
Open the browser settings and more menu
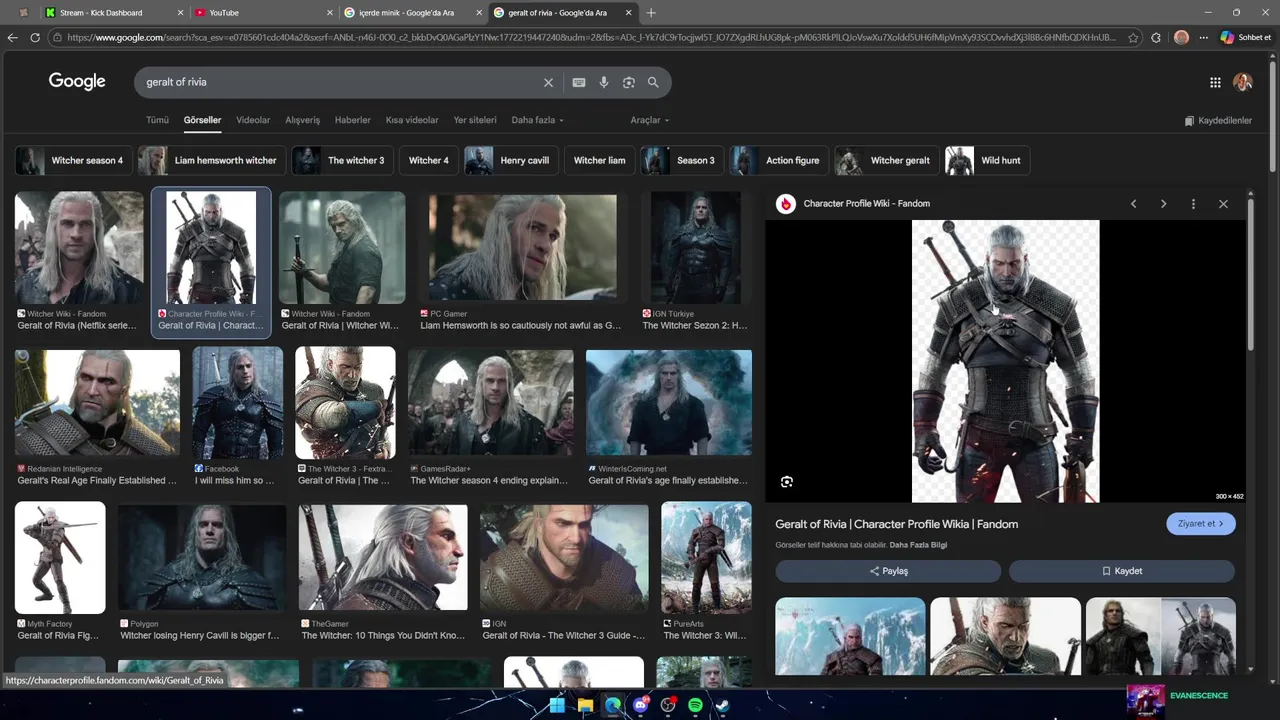click(1204, 38)
